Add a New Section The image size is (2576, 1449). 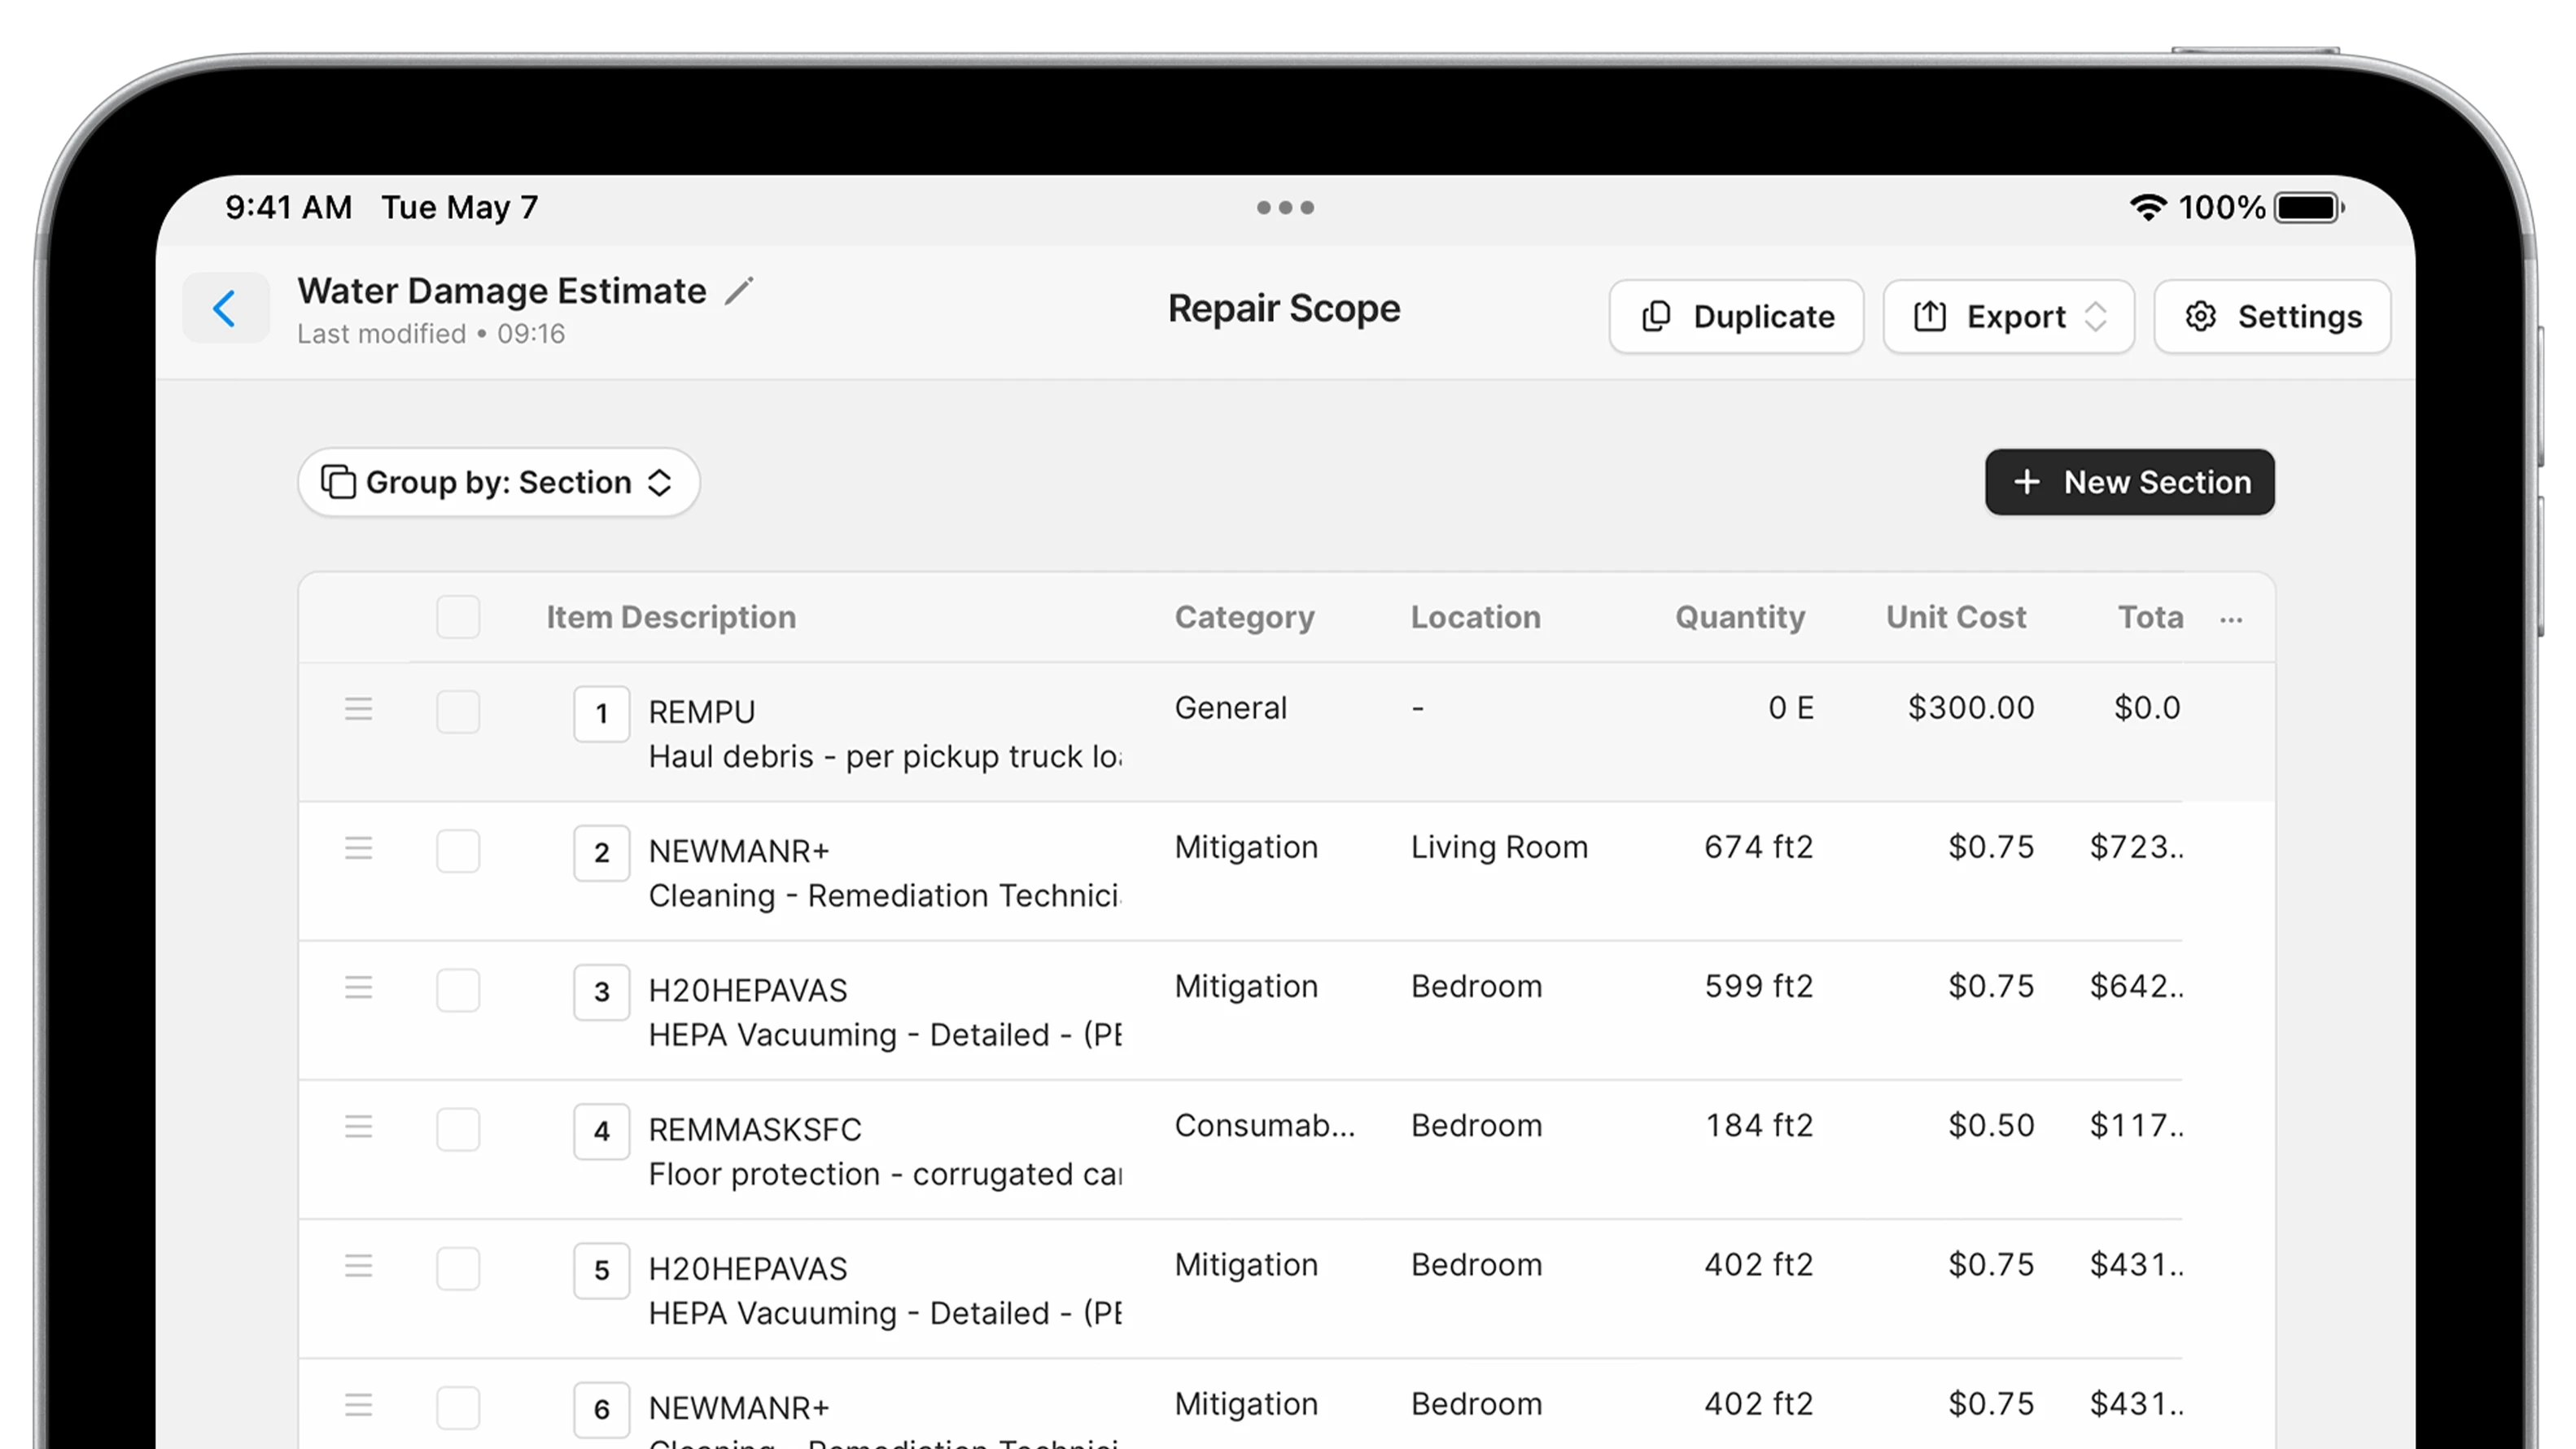click(x=2129, y=482)
